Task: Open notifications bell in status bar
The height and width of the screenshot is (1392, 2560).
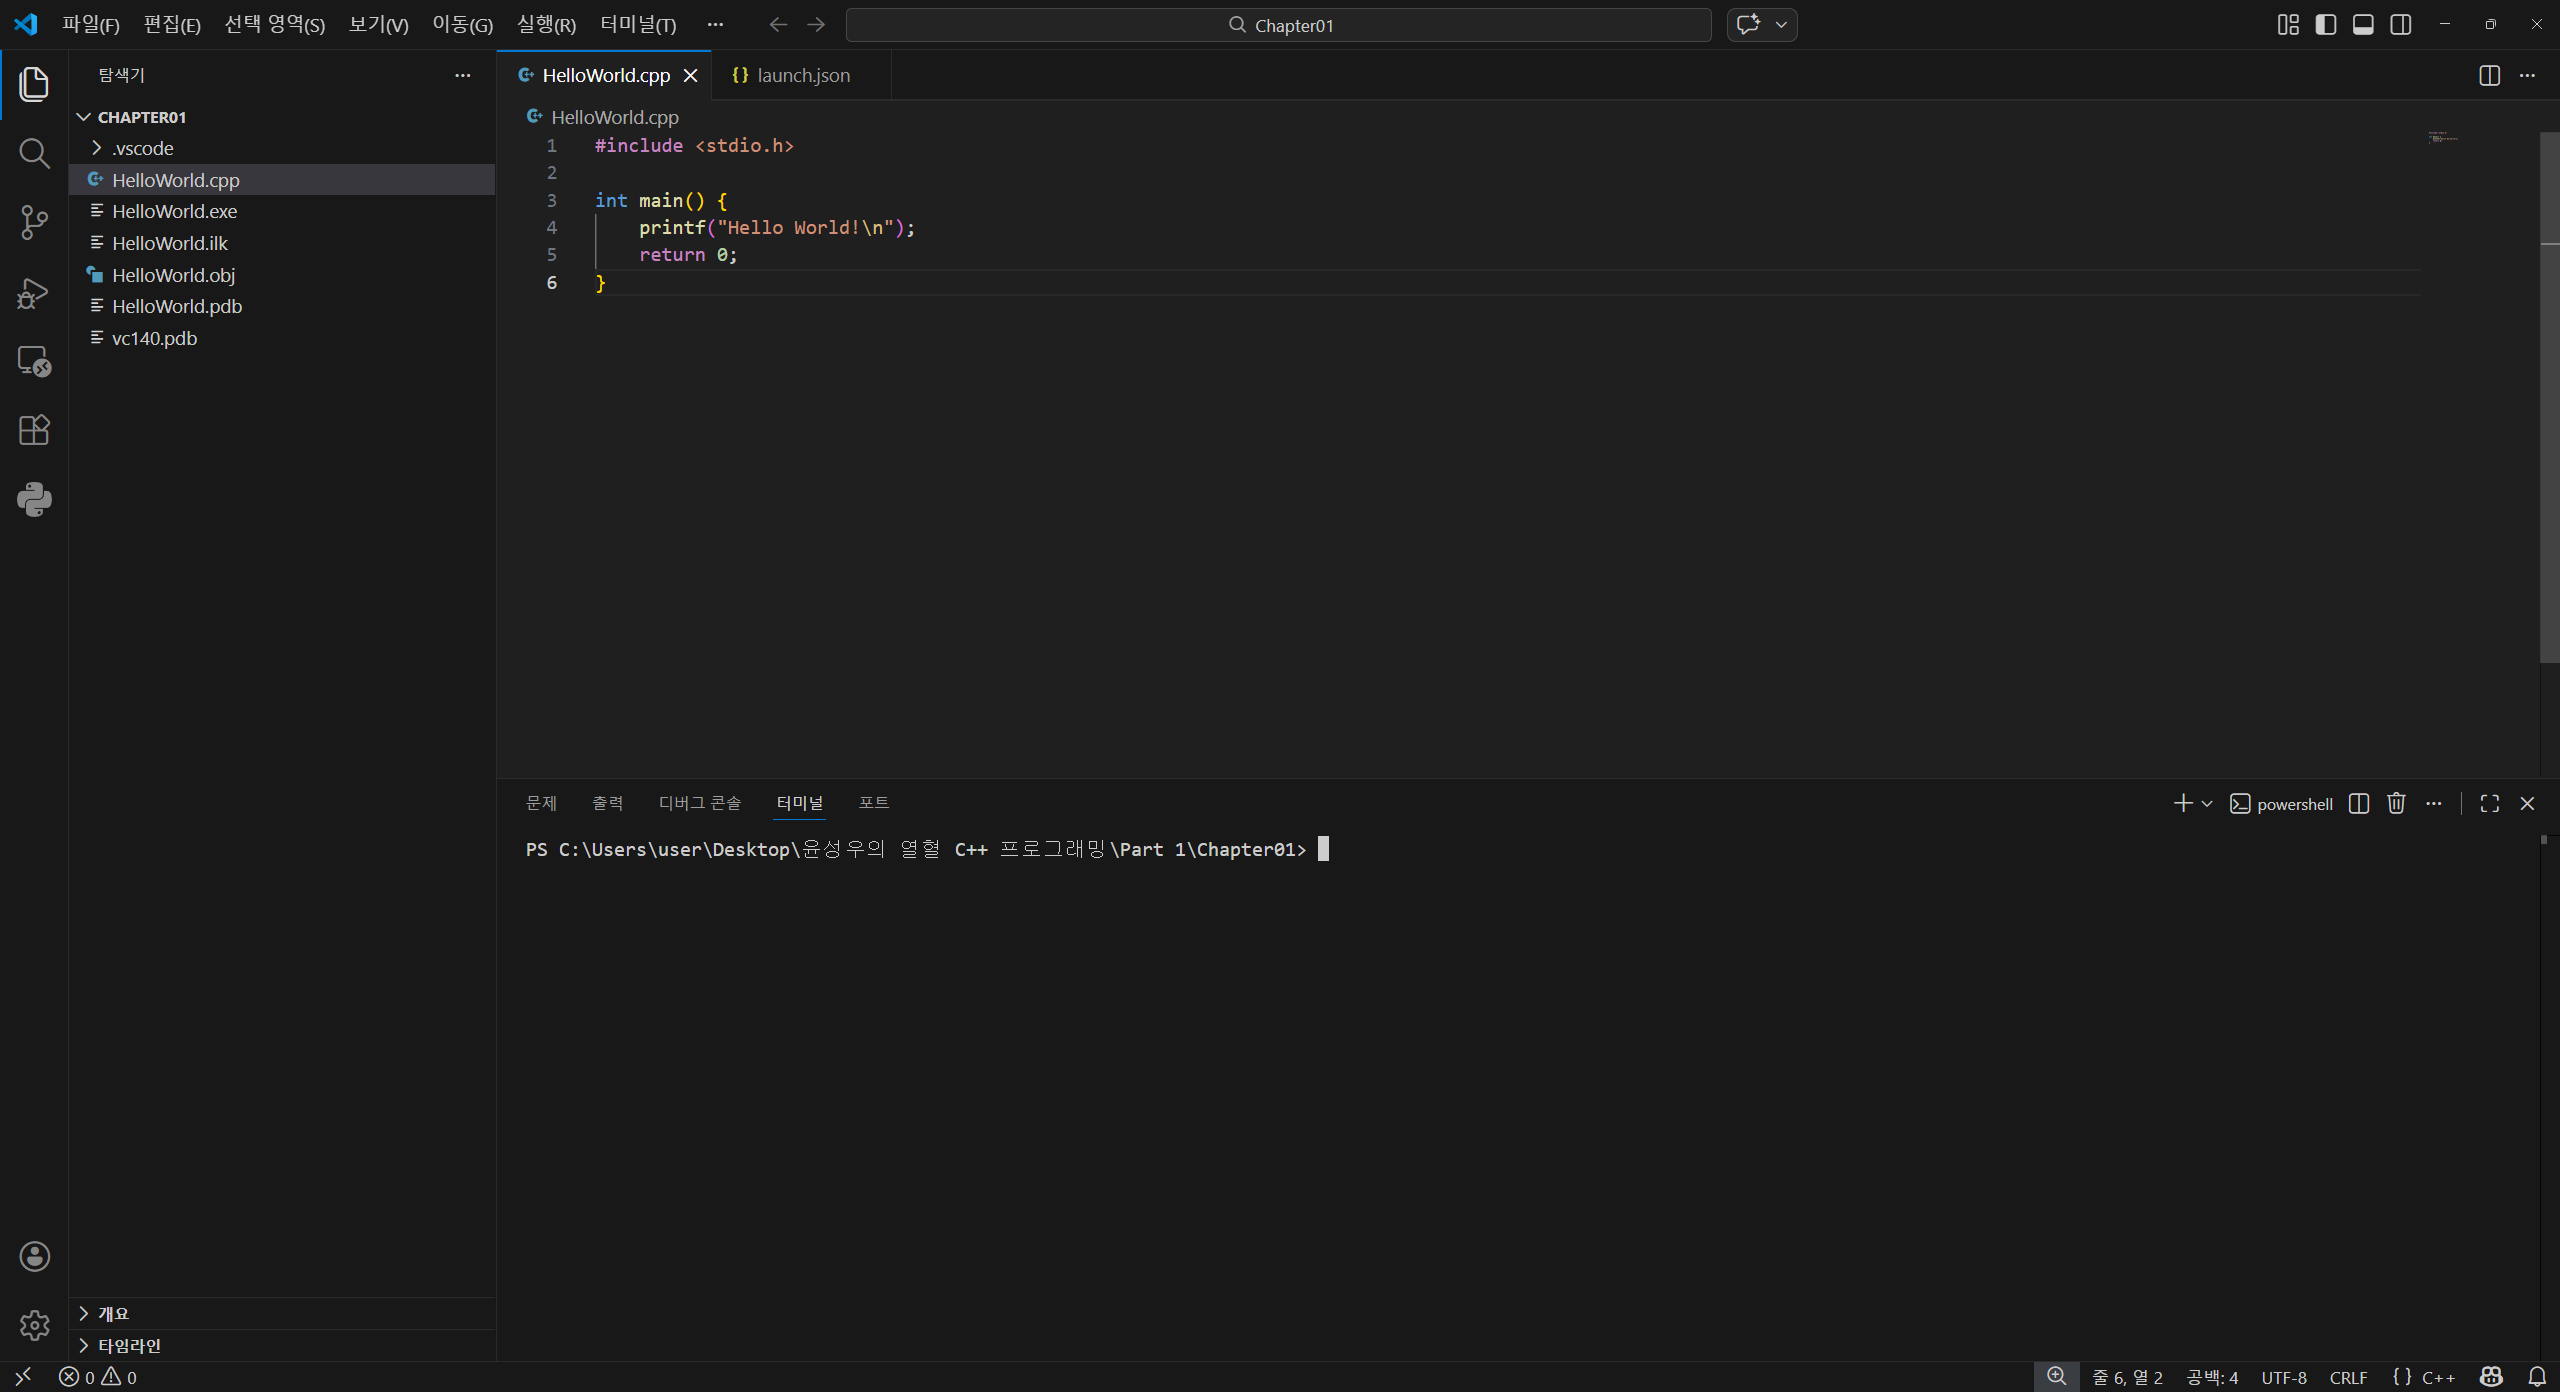Action: pos(2537,1377)
